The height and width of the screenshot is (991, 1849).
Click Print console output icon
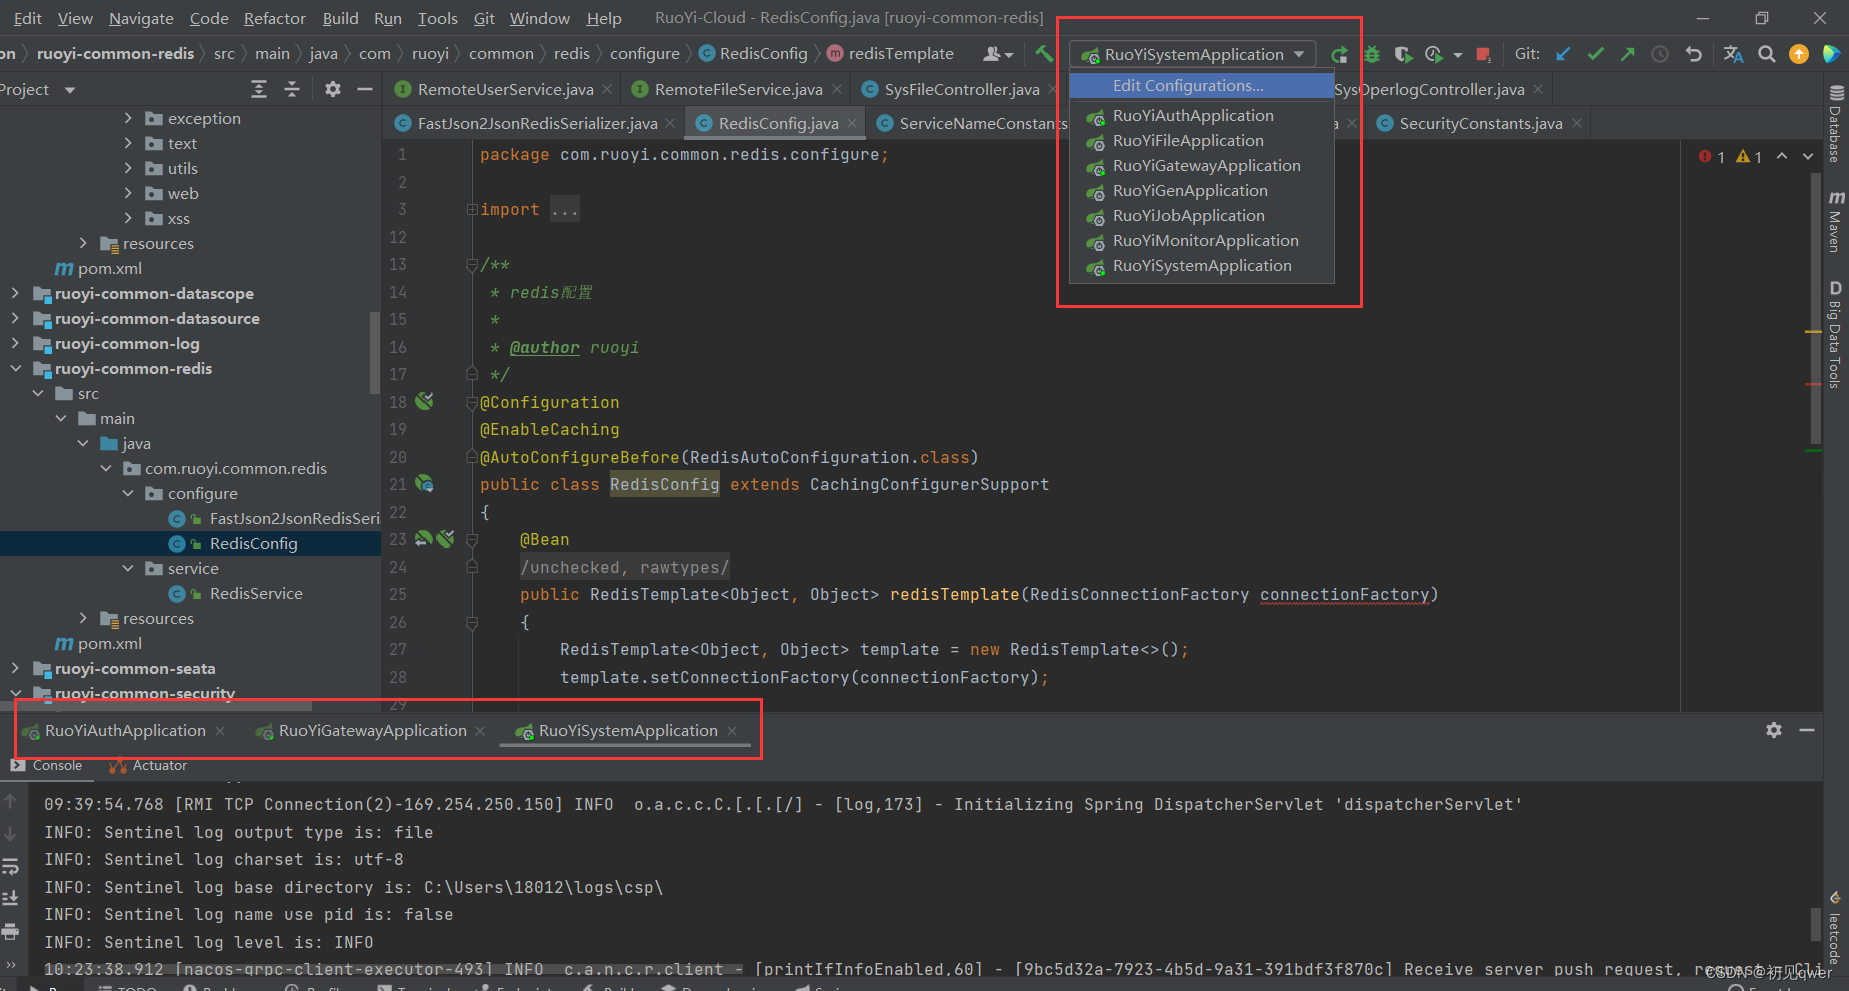tap(10, 931)
